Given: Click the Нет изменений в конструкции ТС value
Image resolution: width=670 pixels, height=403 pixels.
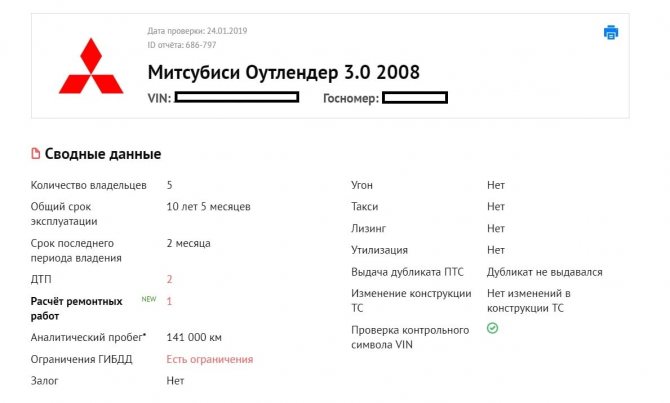Looking at the screenshot, I should 529,301.
